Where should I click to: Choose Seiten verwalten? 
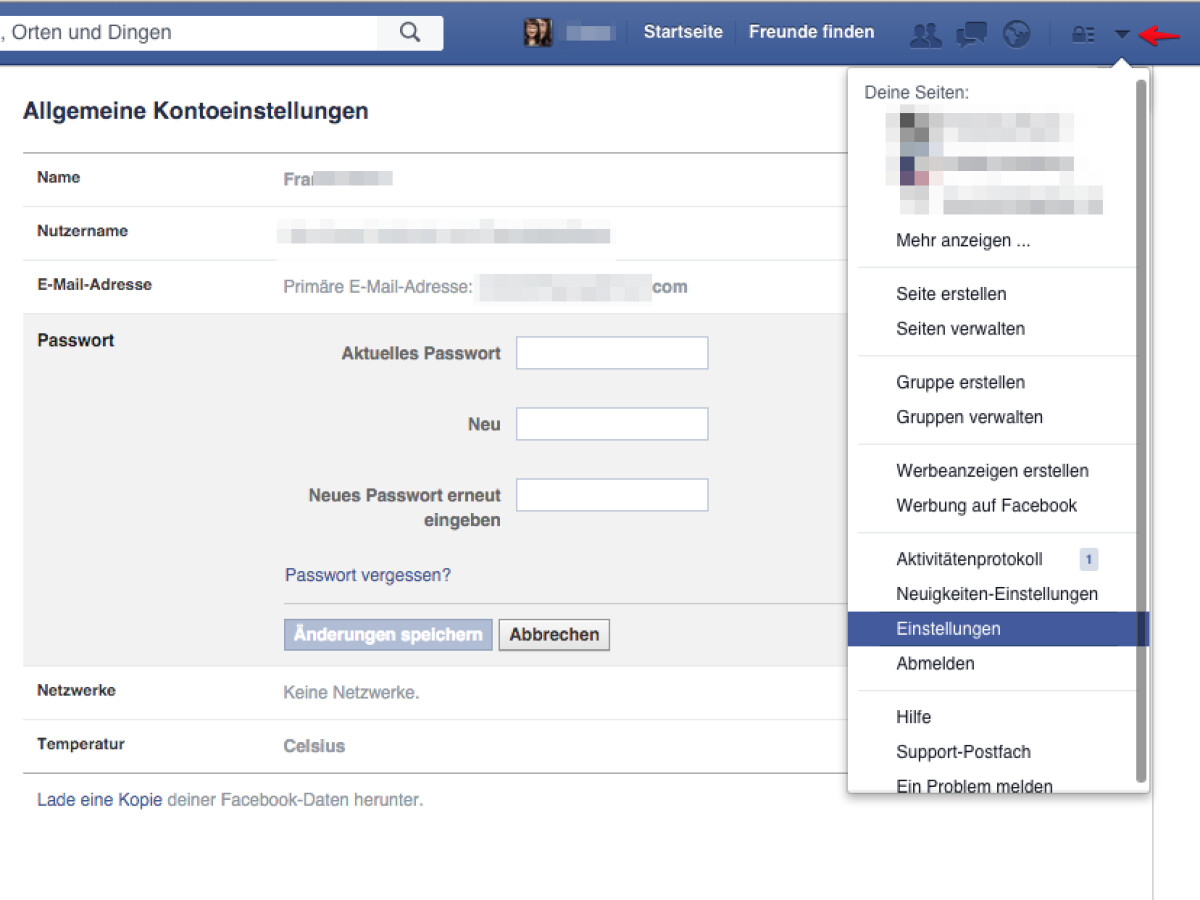click(960, 329)
